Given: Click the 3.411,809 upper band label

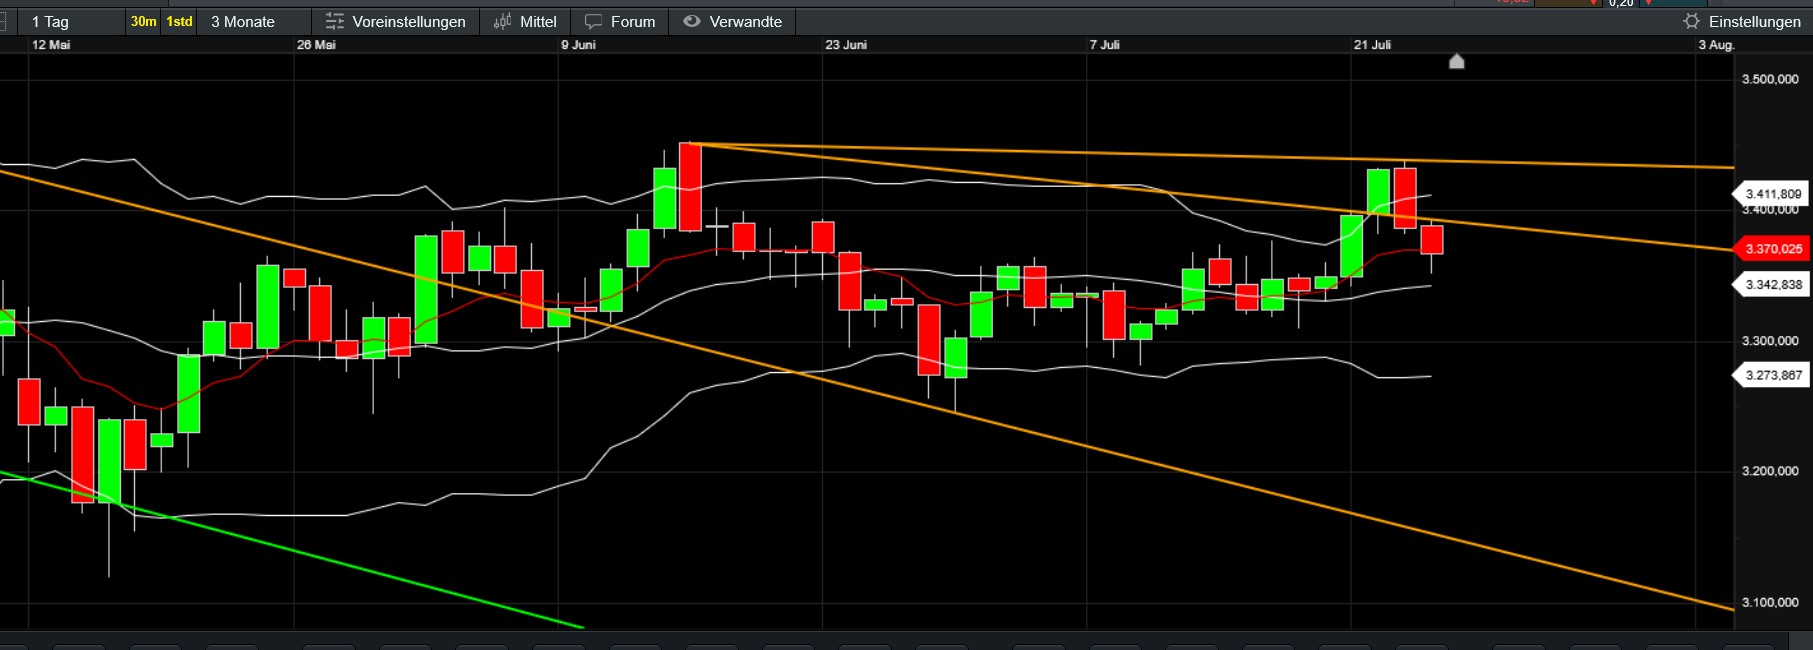Looking at the screenshot, I should click(x=1773, y=194).
